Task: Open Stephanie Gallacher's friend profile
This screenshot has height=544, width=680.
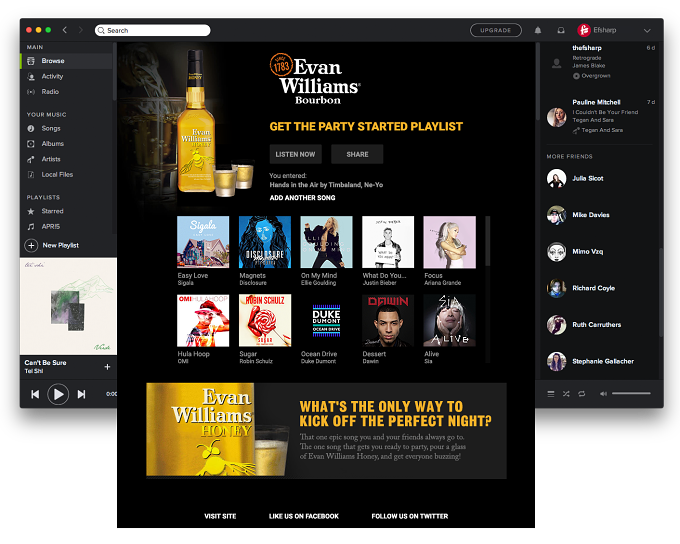Action: tap(603, 361)
